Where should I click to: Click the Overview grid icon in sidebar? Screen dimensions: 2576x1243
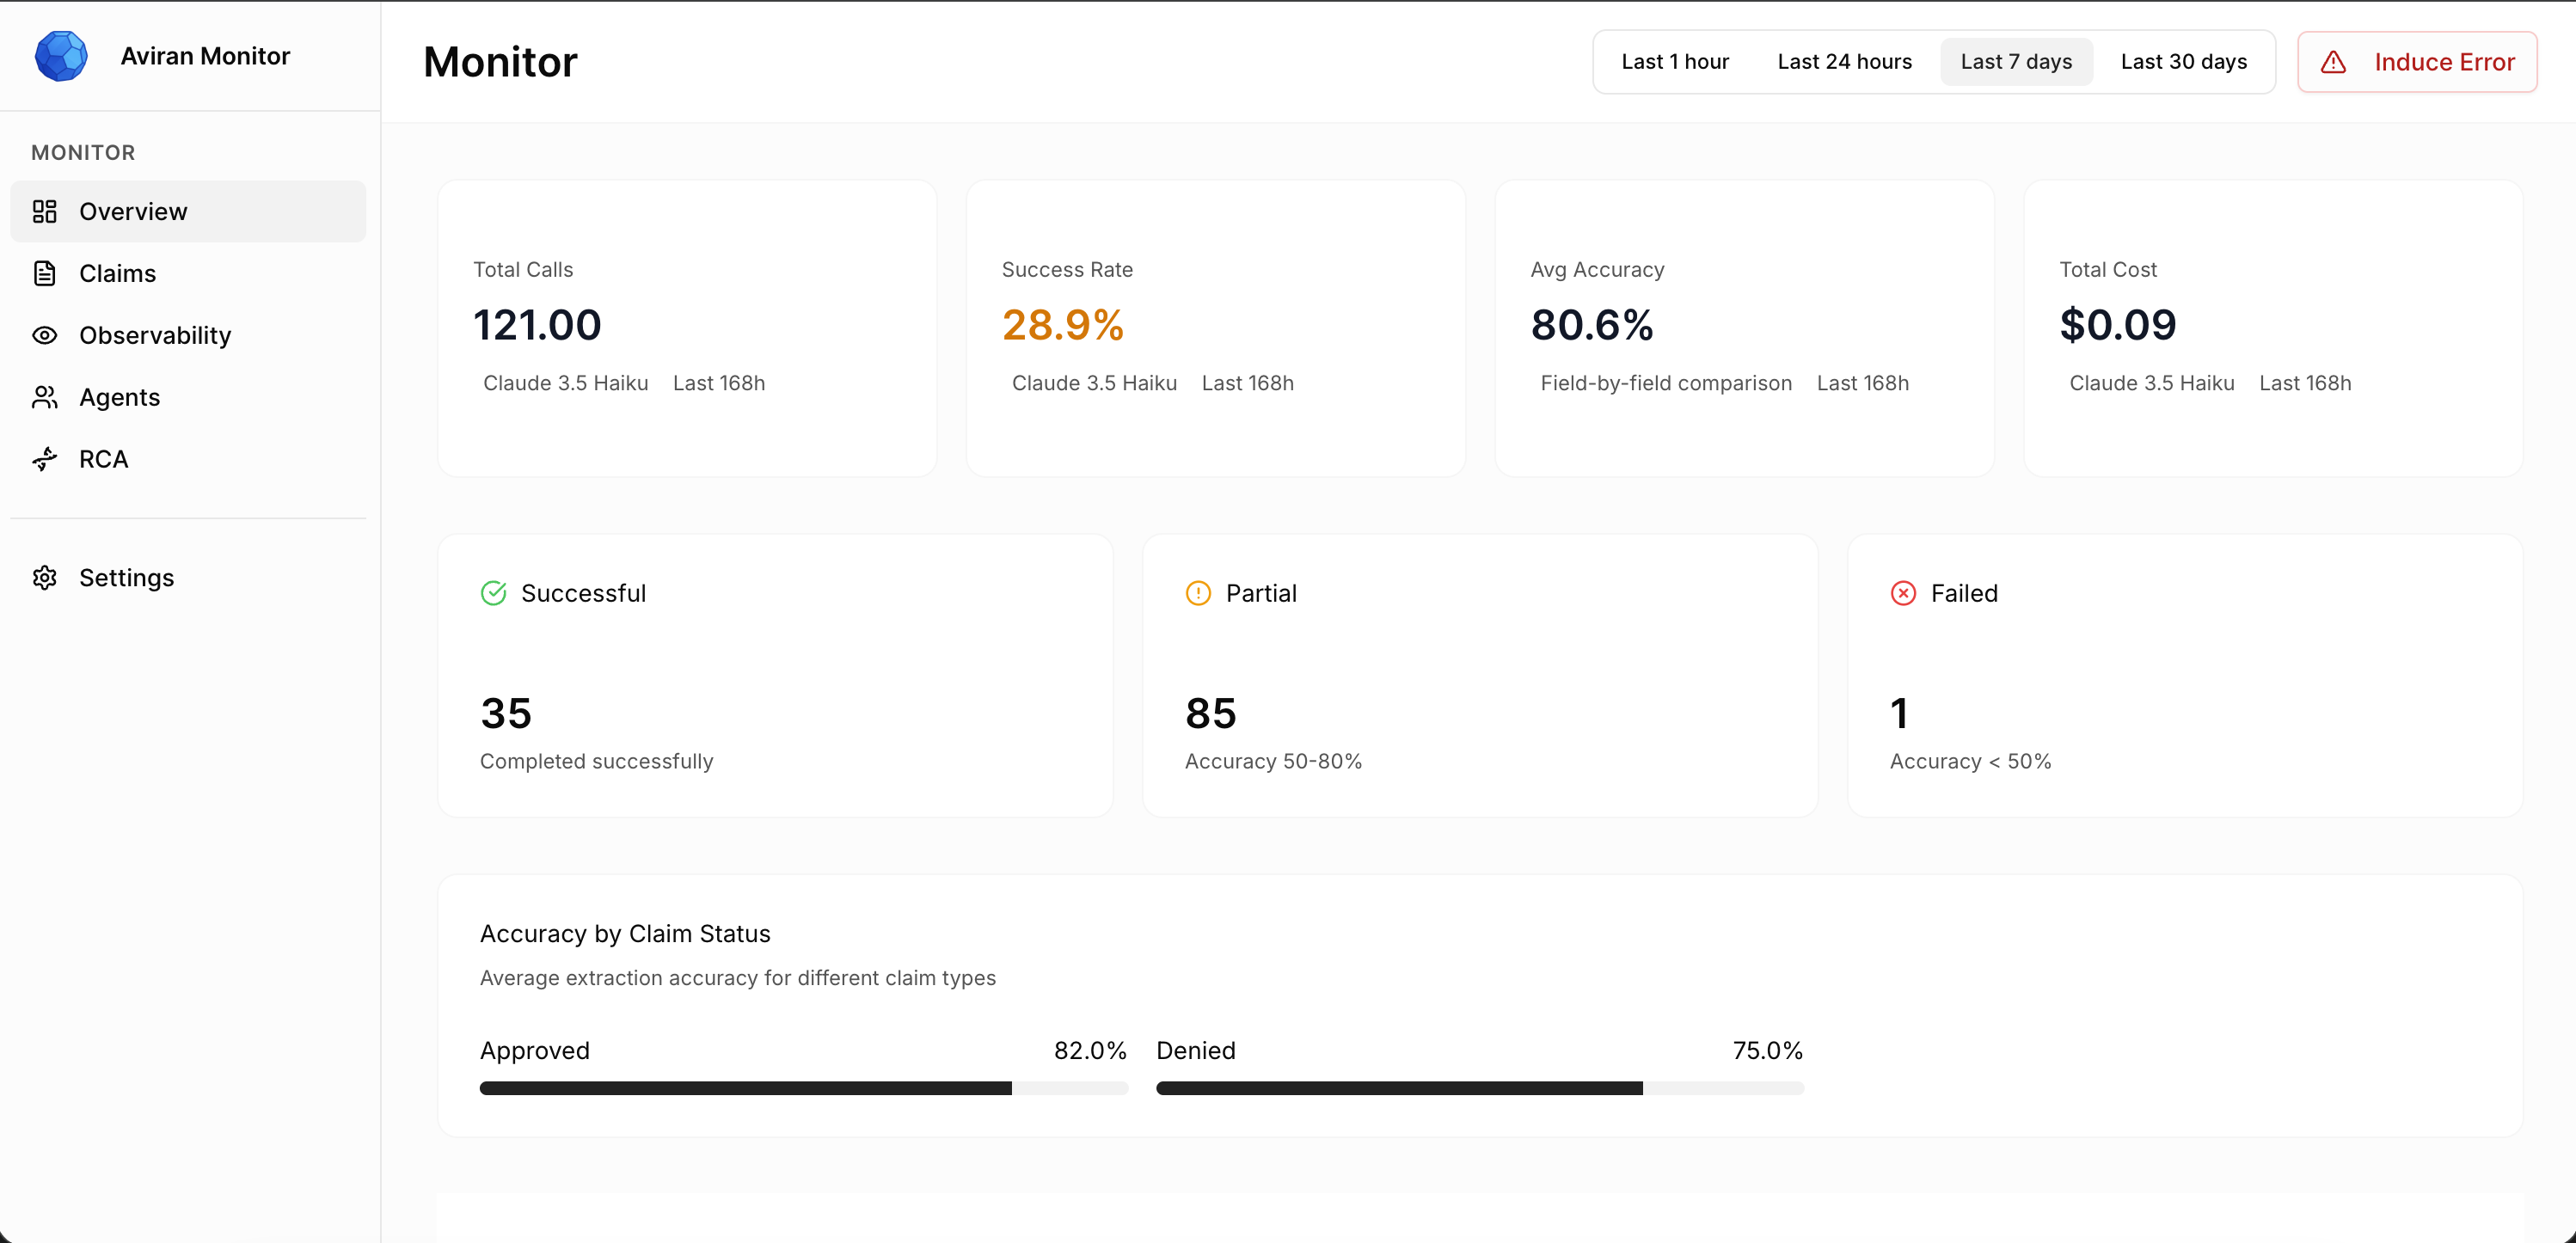coord(44,211)
